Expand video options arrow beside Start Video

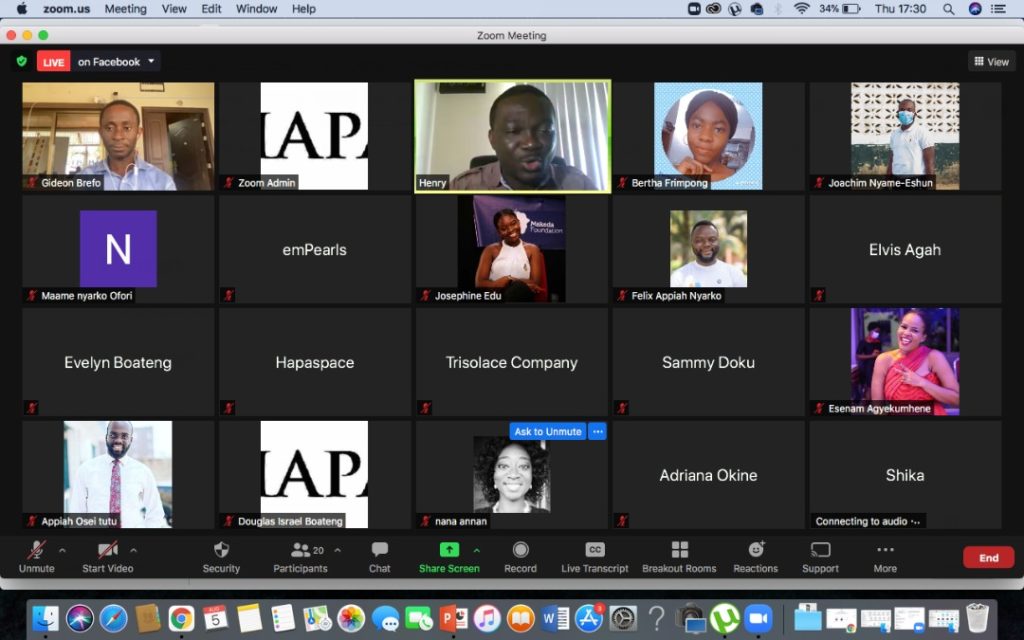tap(133, 551)
